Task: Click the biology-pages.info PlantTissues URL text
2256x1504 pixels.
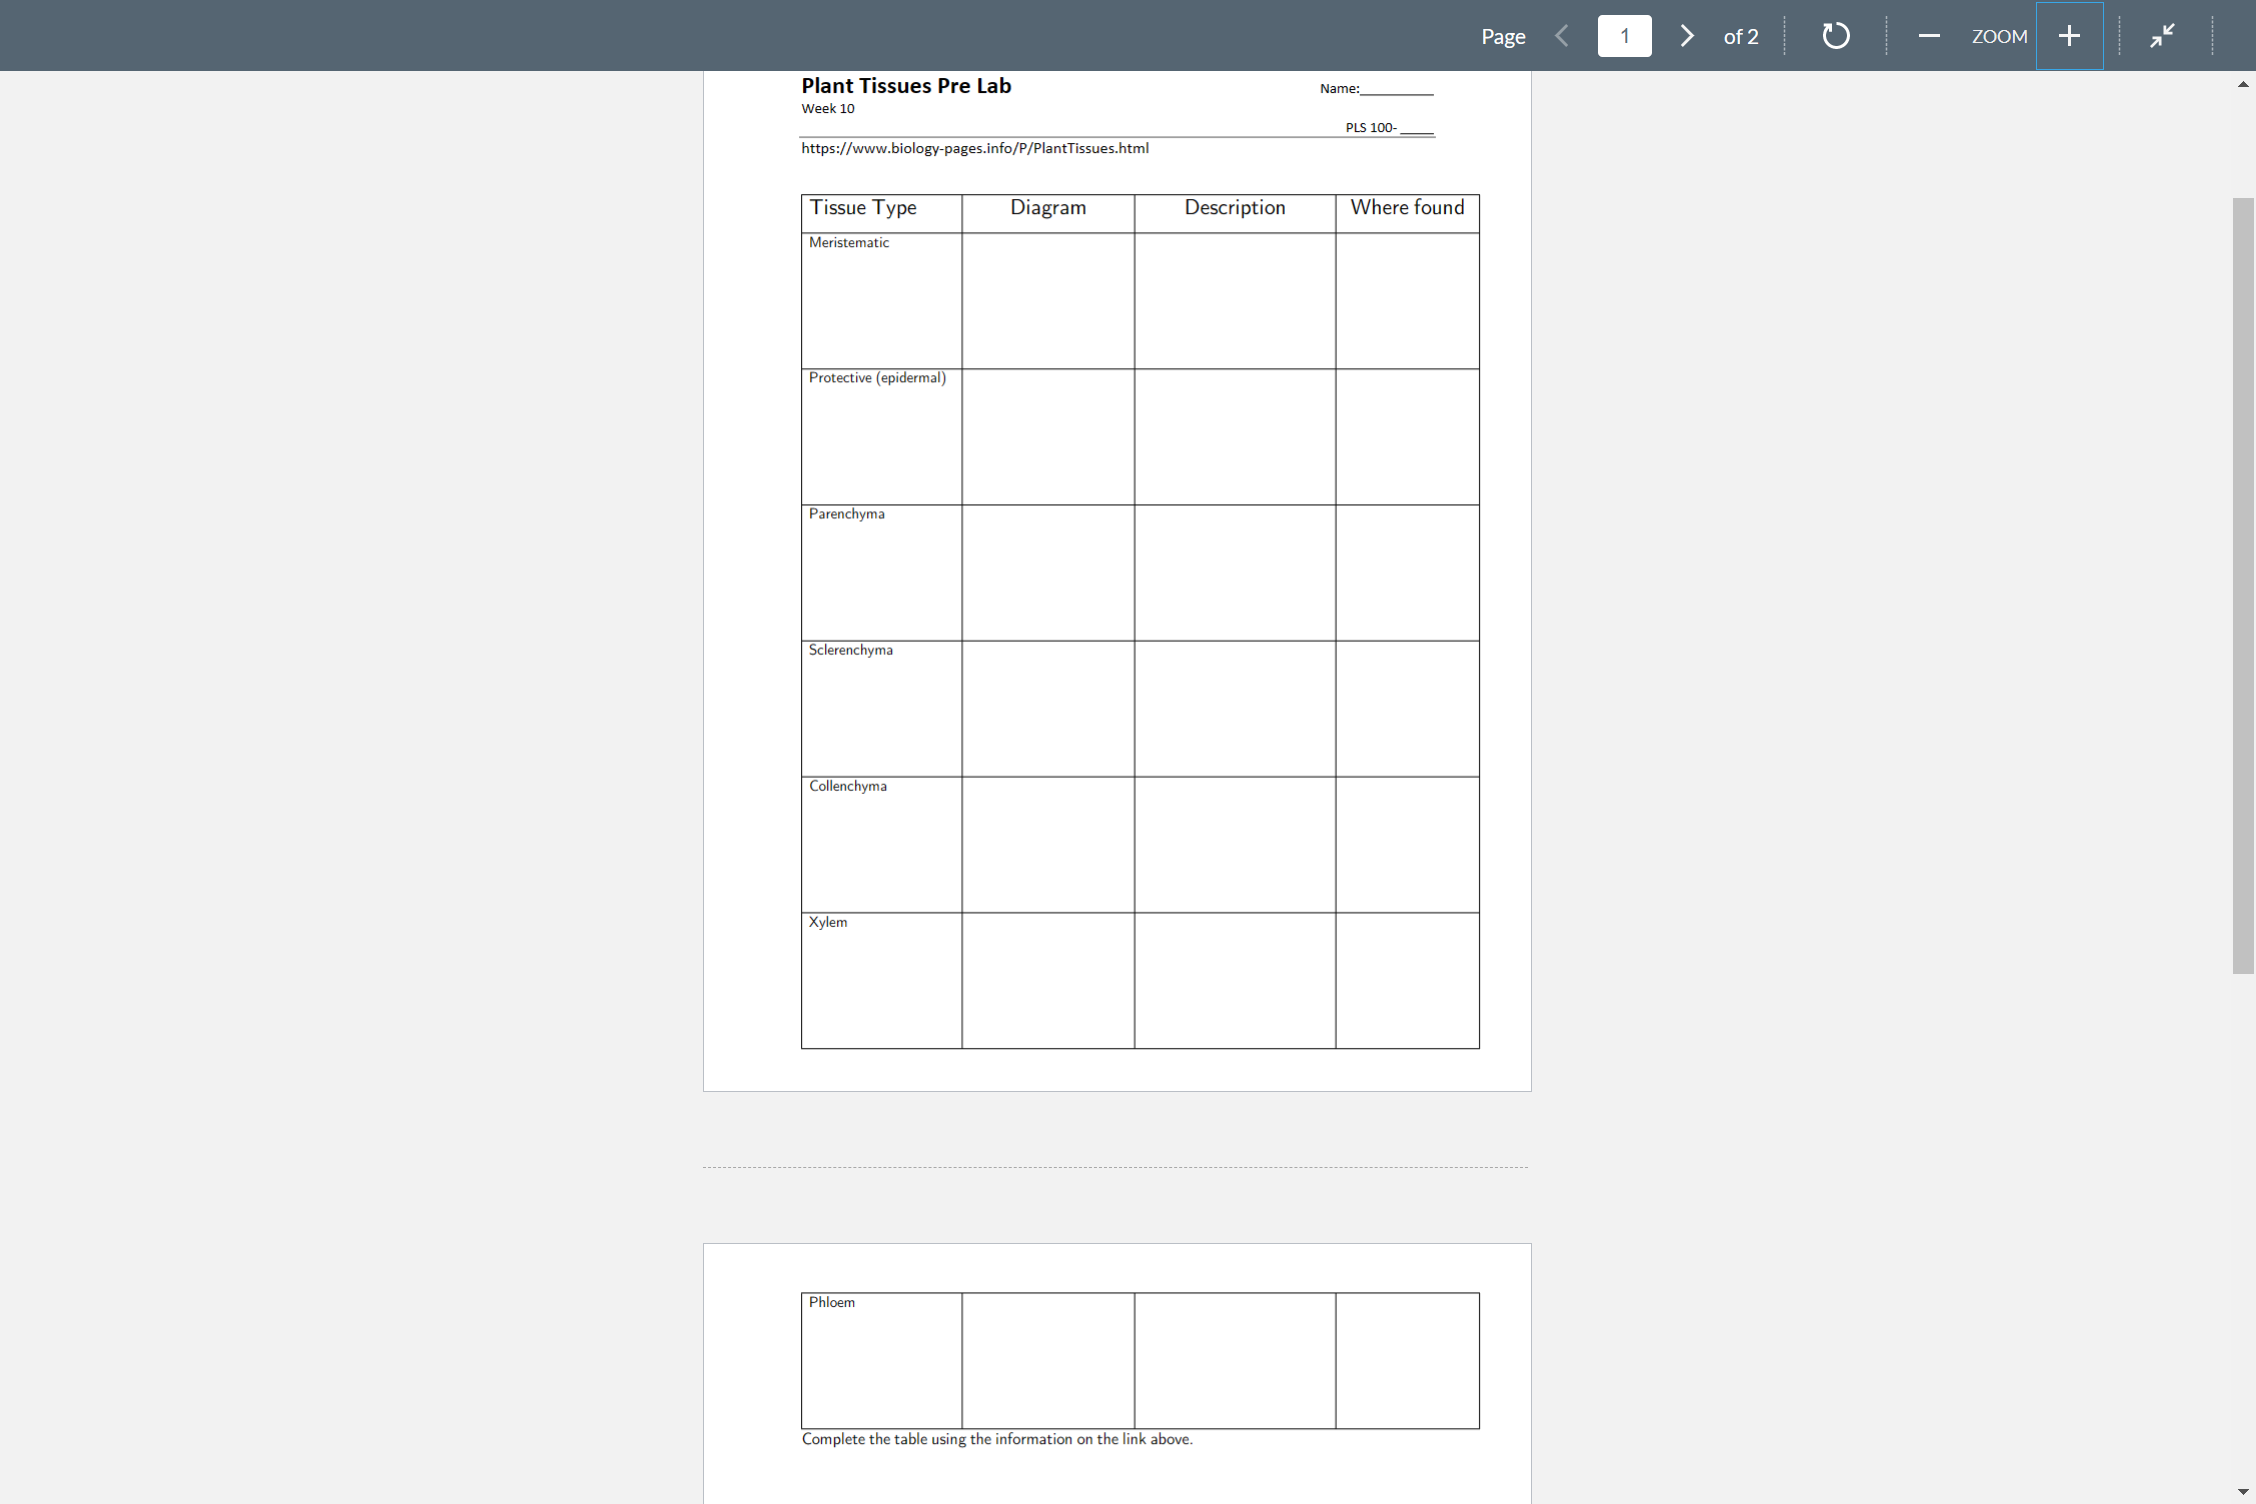Action: point(975,148)
